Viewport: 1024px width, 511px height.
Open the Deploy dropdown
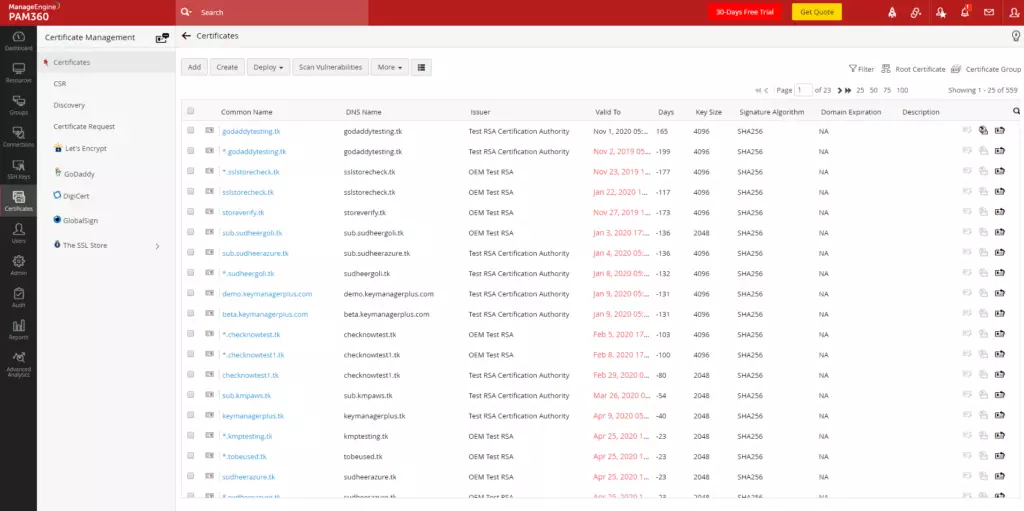[x=268, y=67]
